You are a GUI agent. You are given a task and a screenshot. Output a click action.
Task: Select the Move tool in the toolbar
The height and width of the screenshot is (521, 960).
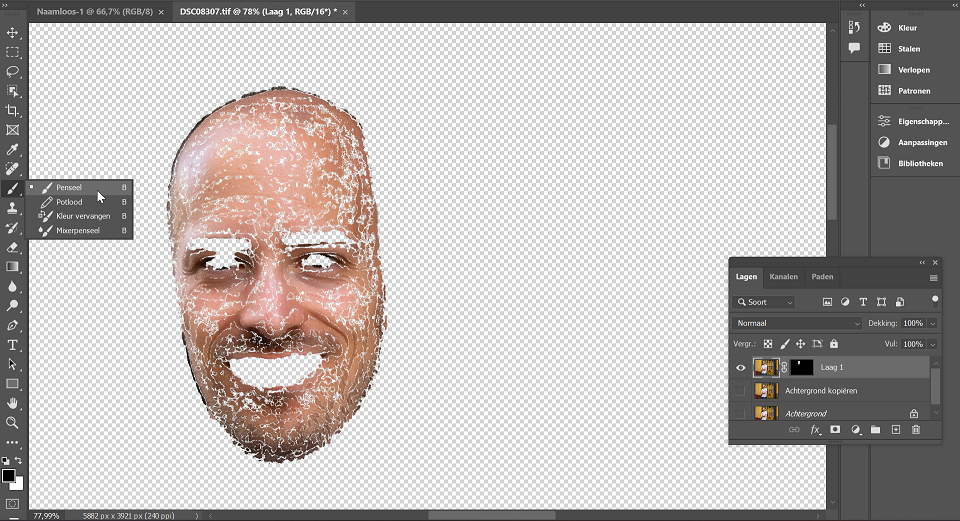point(13,33)
